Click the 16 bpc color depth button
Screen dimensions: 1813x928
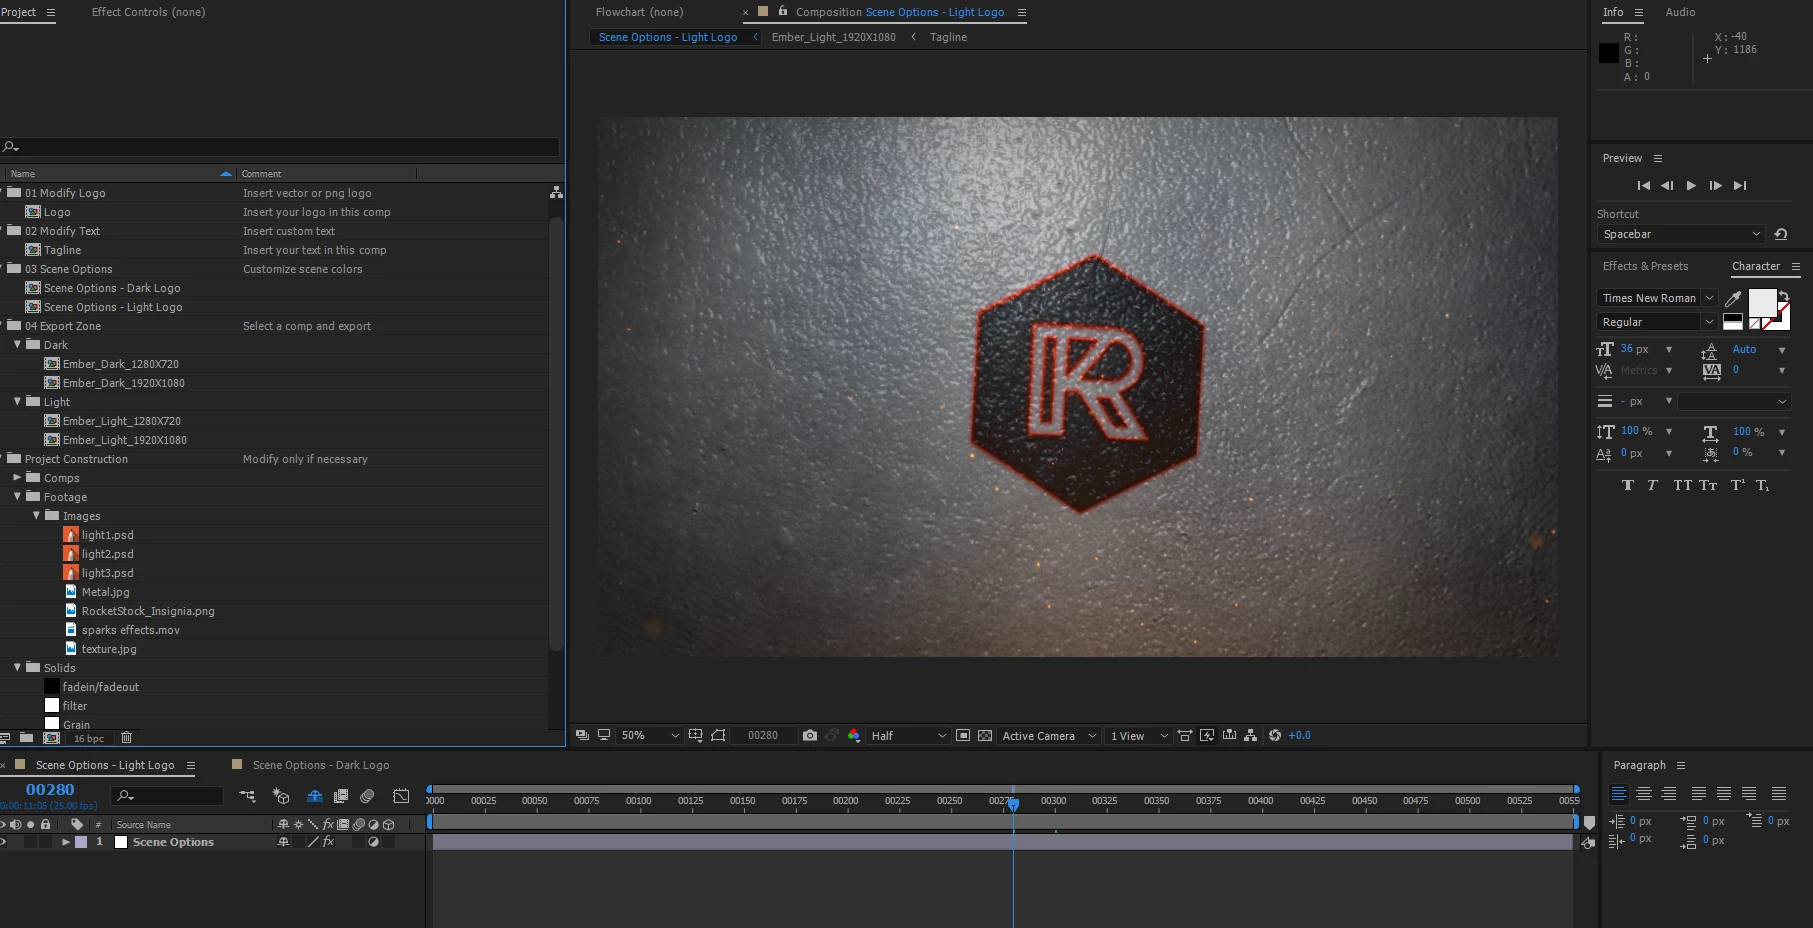pos(88,739)
